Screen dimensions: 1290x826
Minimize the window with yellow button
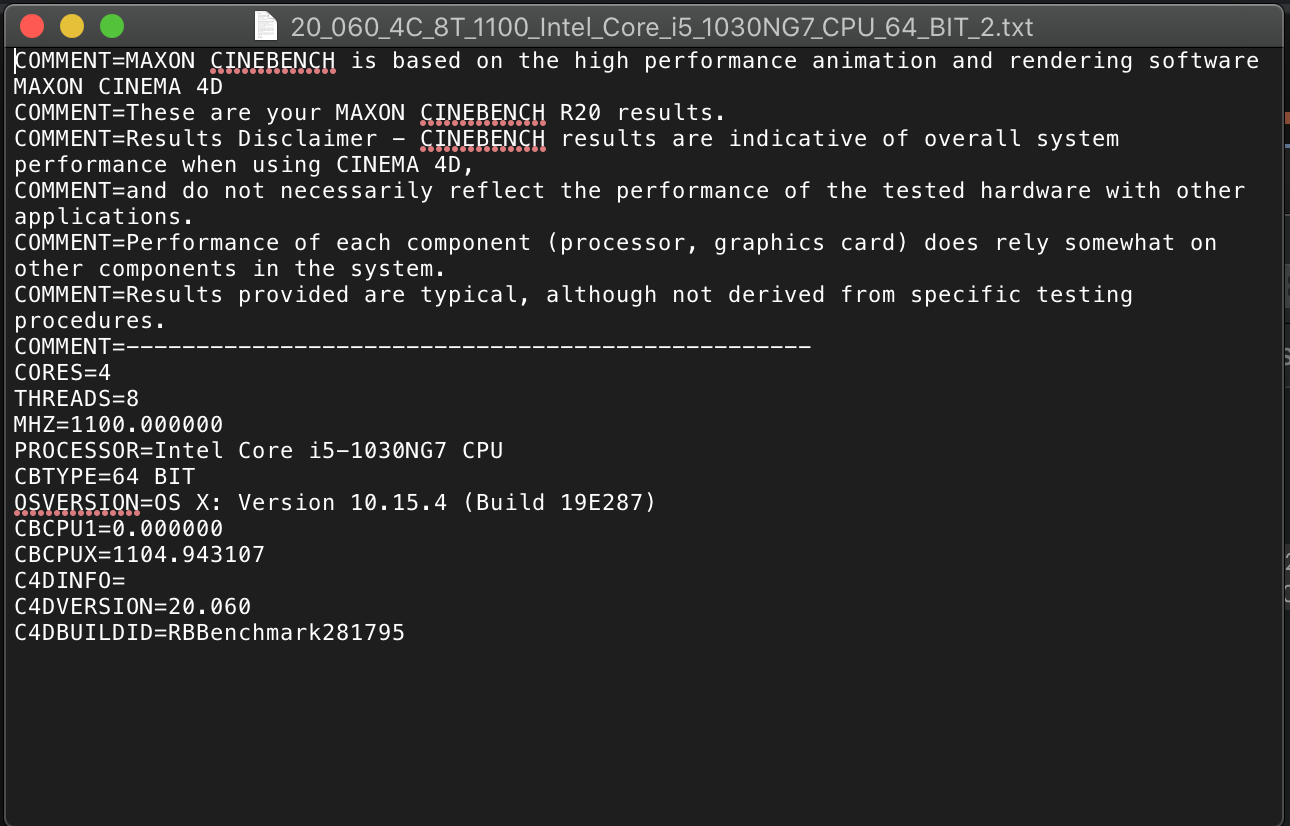[x=72, y=26]
